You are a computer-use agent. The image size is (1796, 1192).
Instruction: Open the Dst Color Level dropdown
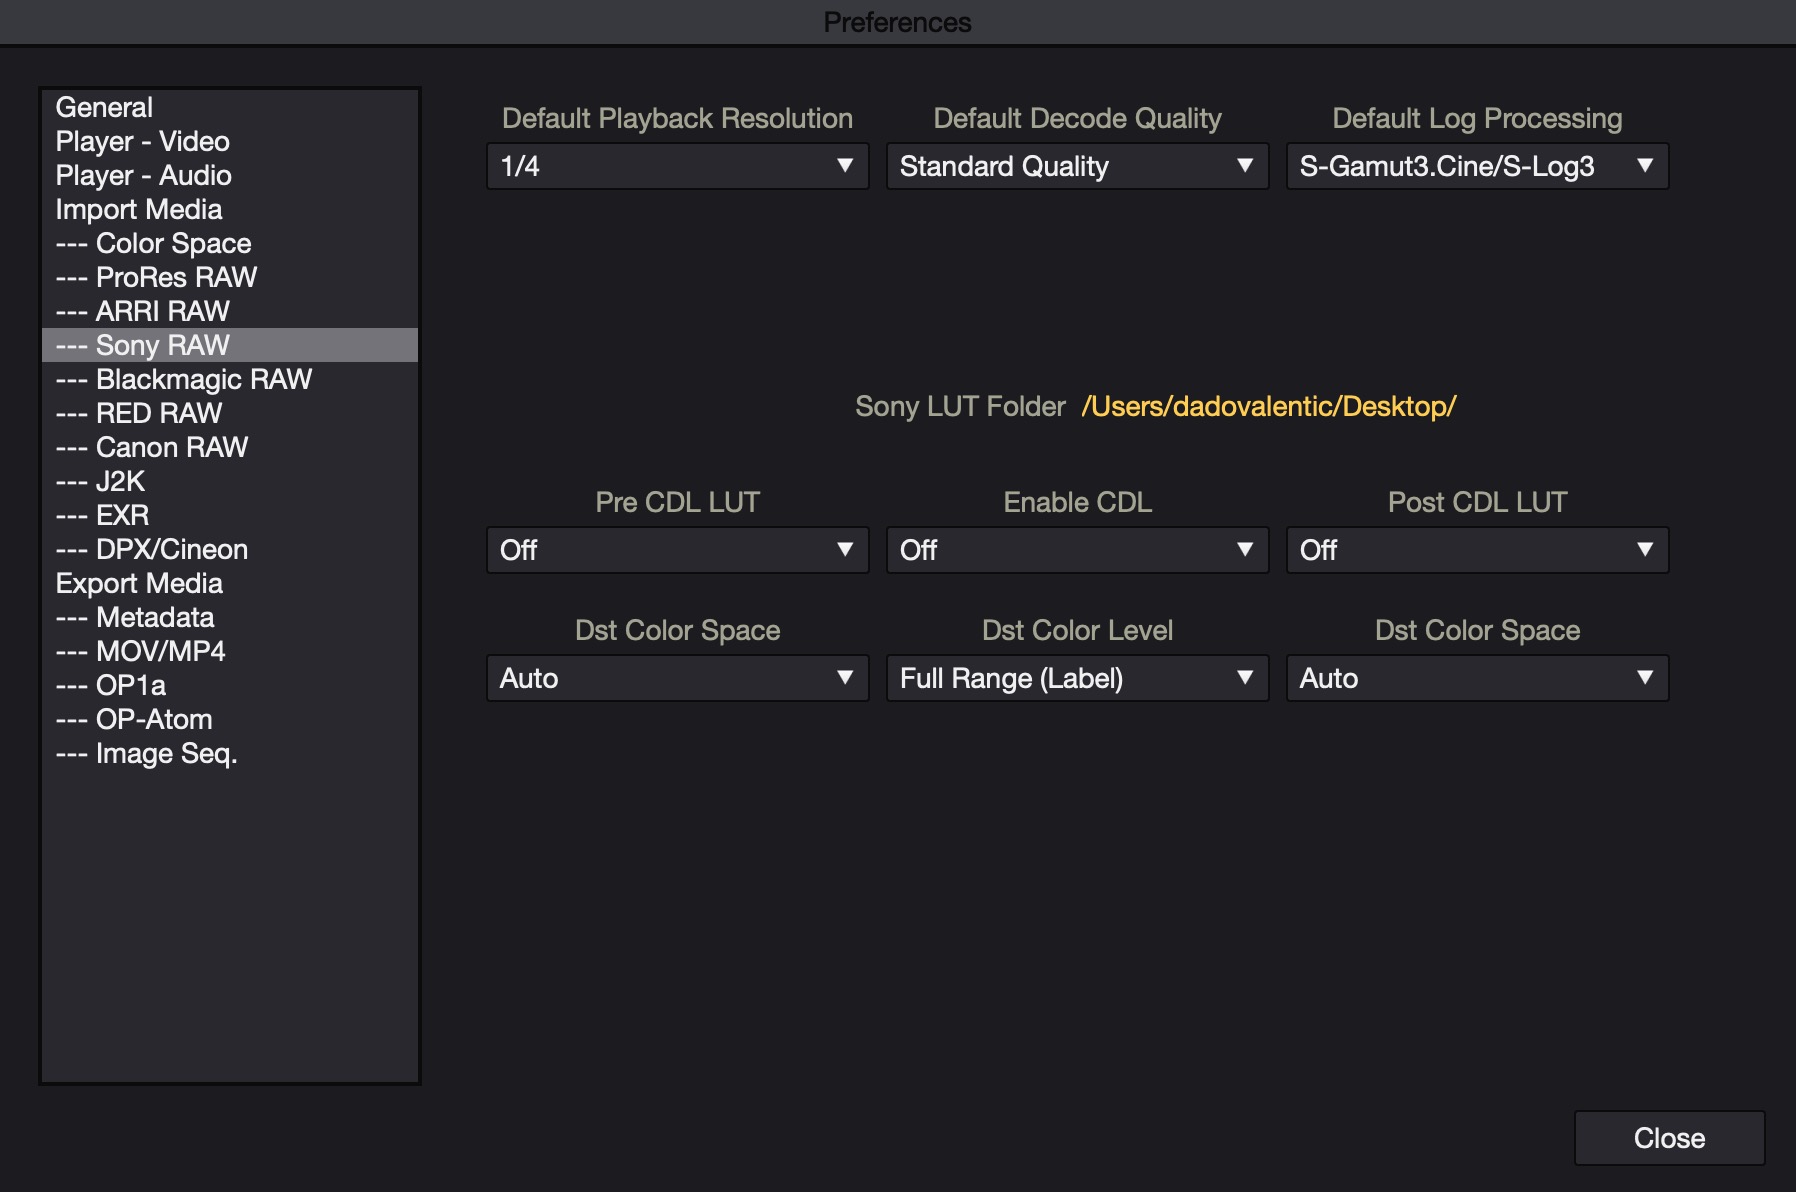pyautogui.click(x=1077, y=678)
